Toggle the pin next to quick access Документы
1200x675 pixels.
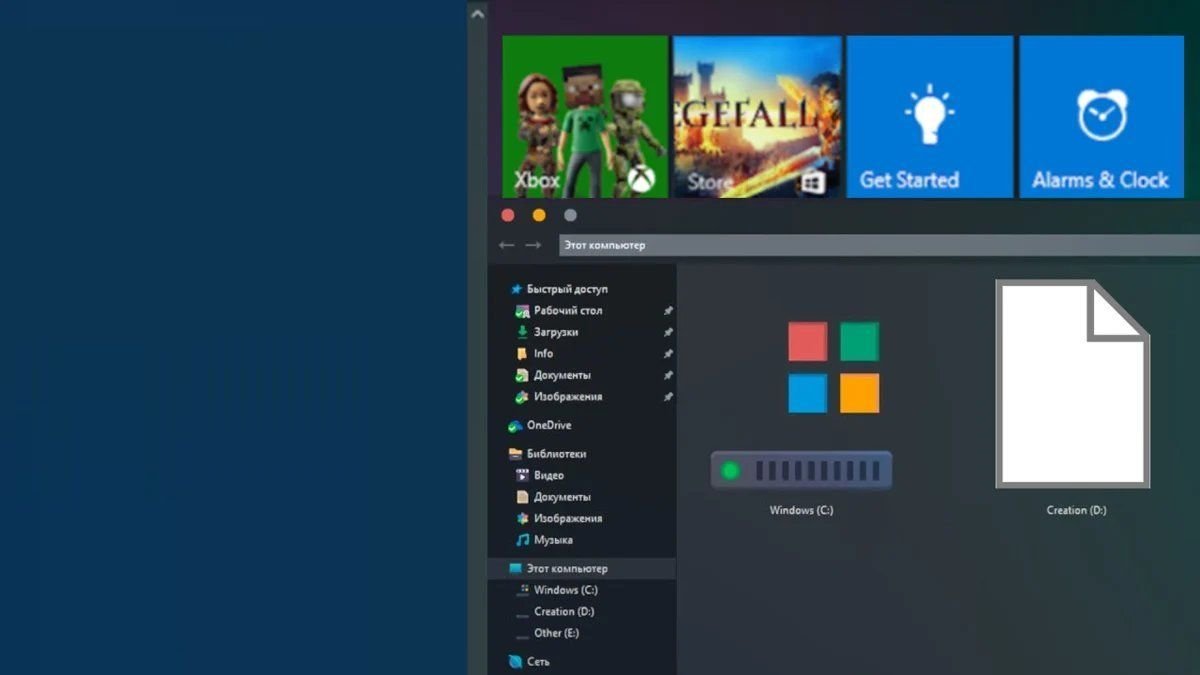pos(668,375)
